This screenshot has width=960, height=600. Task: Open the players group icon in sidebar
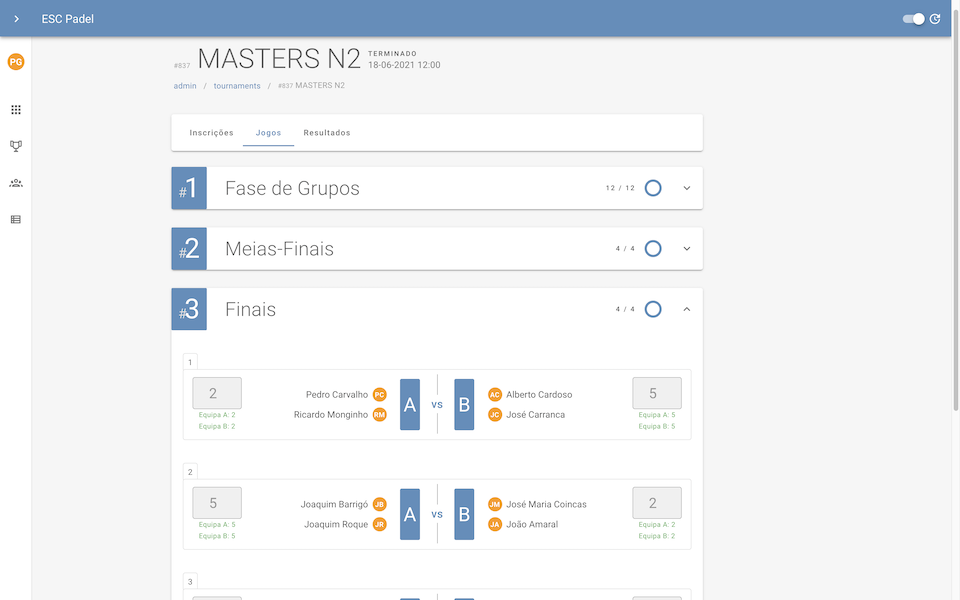(16, 183)
